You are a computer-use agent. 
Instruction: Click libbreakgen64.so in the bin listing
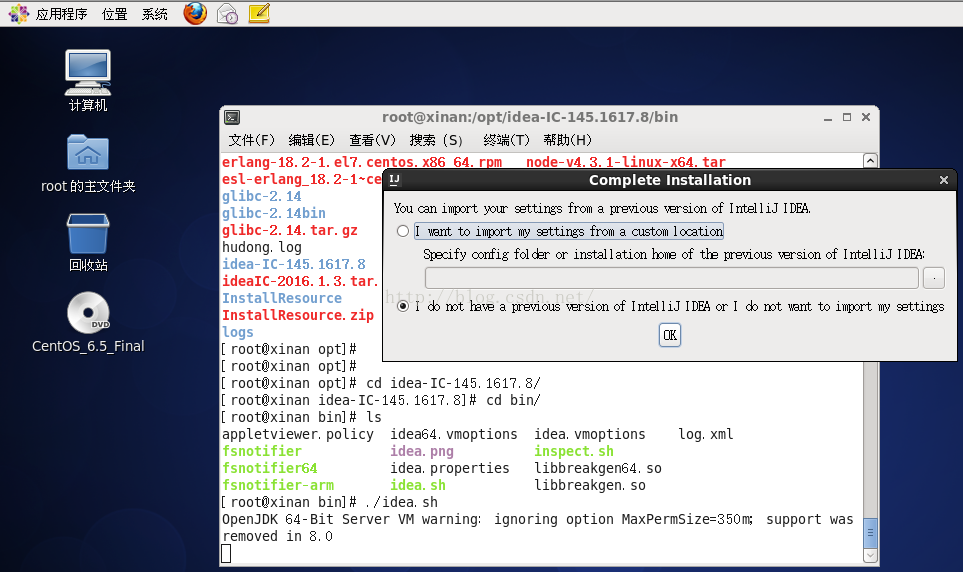(x=598, y=468)
